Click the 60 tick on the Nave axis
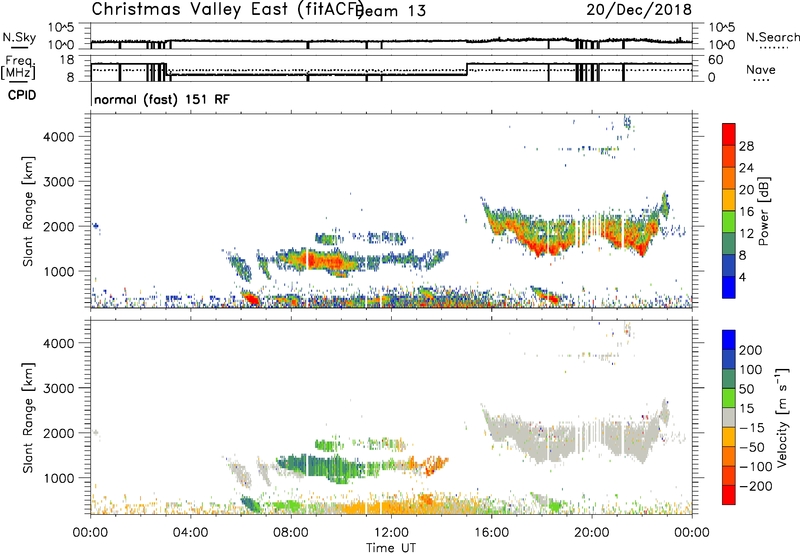Image resolution: width=800 pixels, height=554 pixels. point(716,60)
